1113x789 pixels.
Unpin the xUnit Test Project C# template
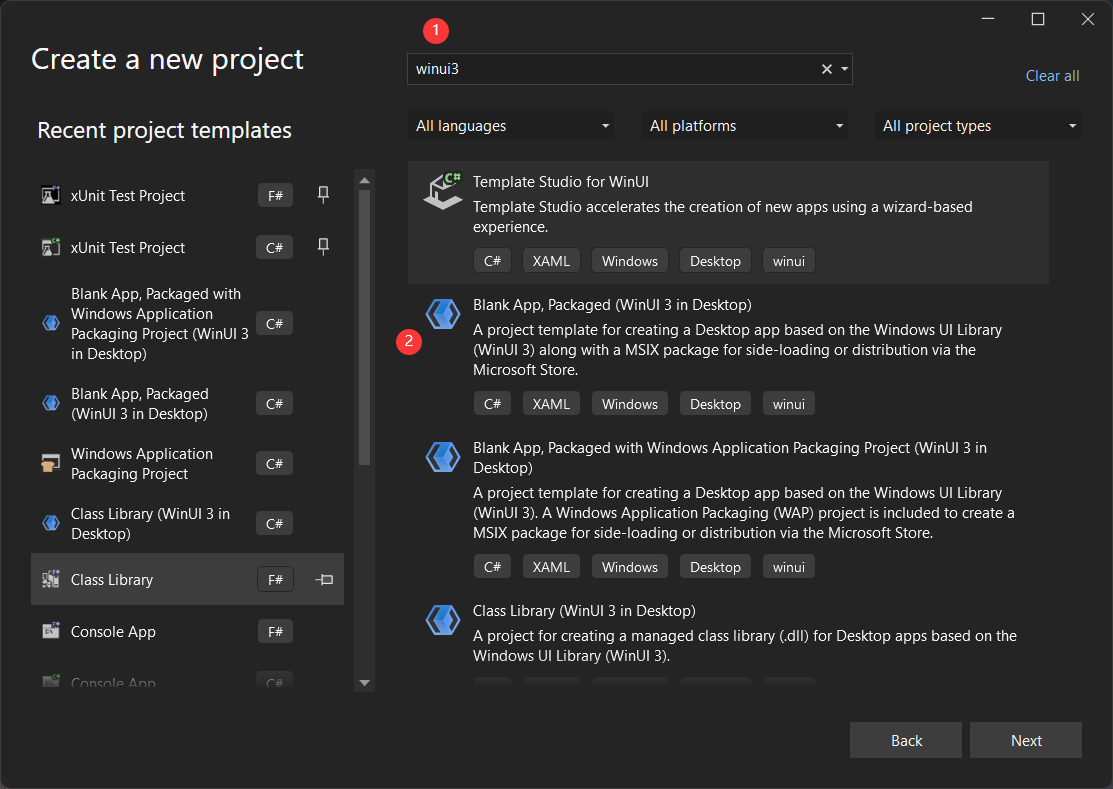tap(323, 247)
